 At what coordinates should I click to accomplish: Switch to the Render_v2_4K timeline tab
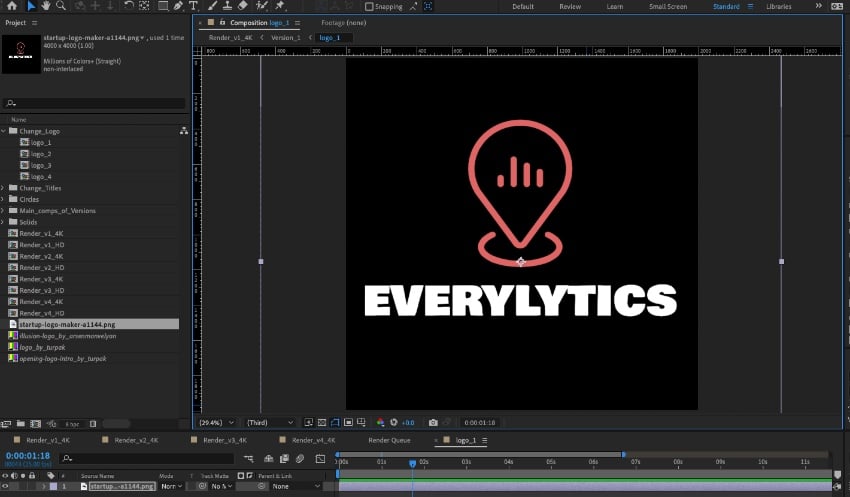pos(136,440)
